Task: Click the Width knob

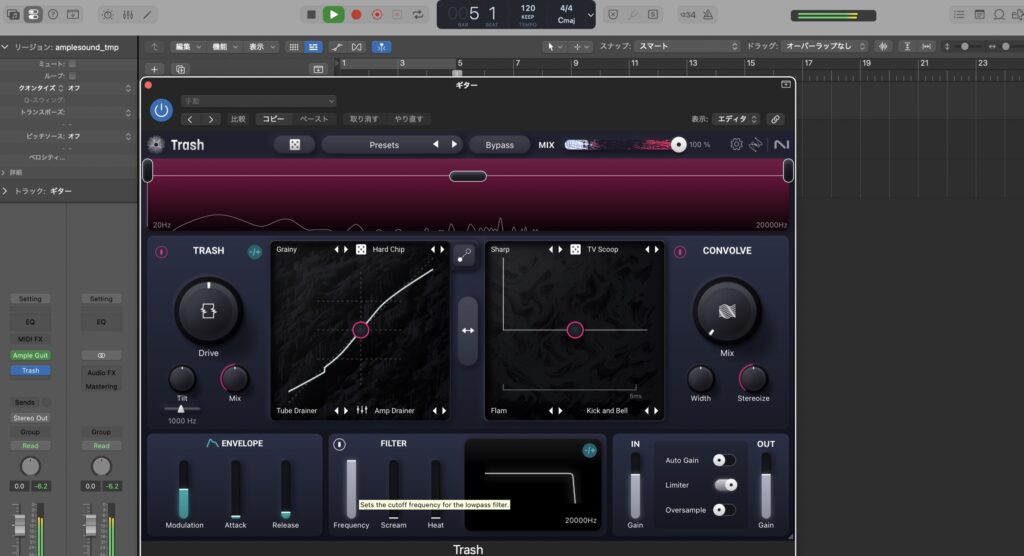Action: coord(700,379)
